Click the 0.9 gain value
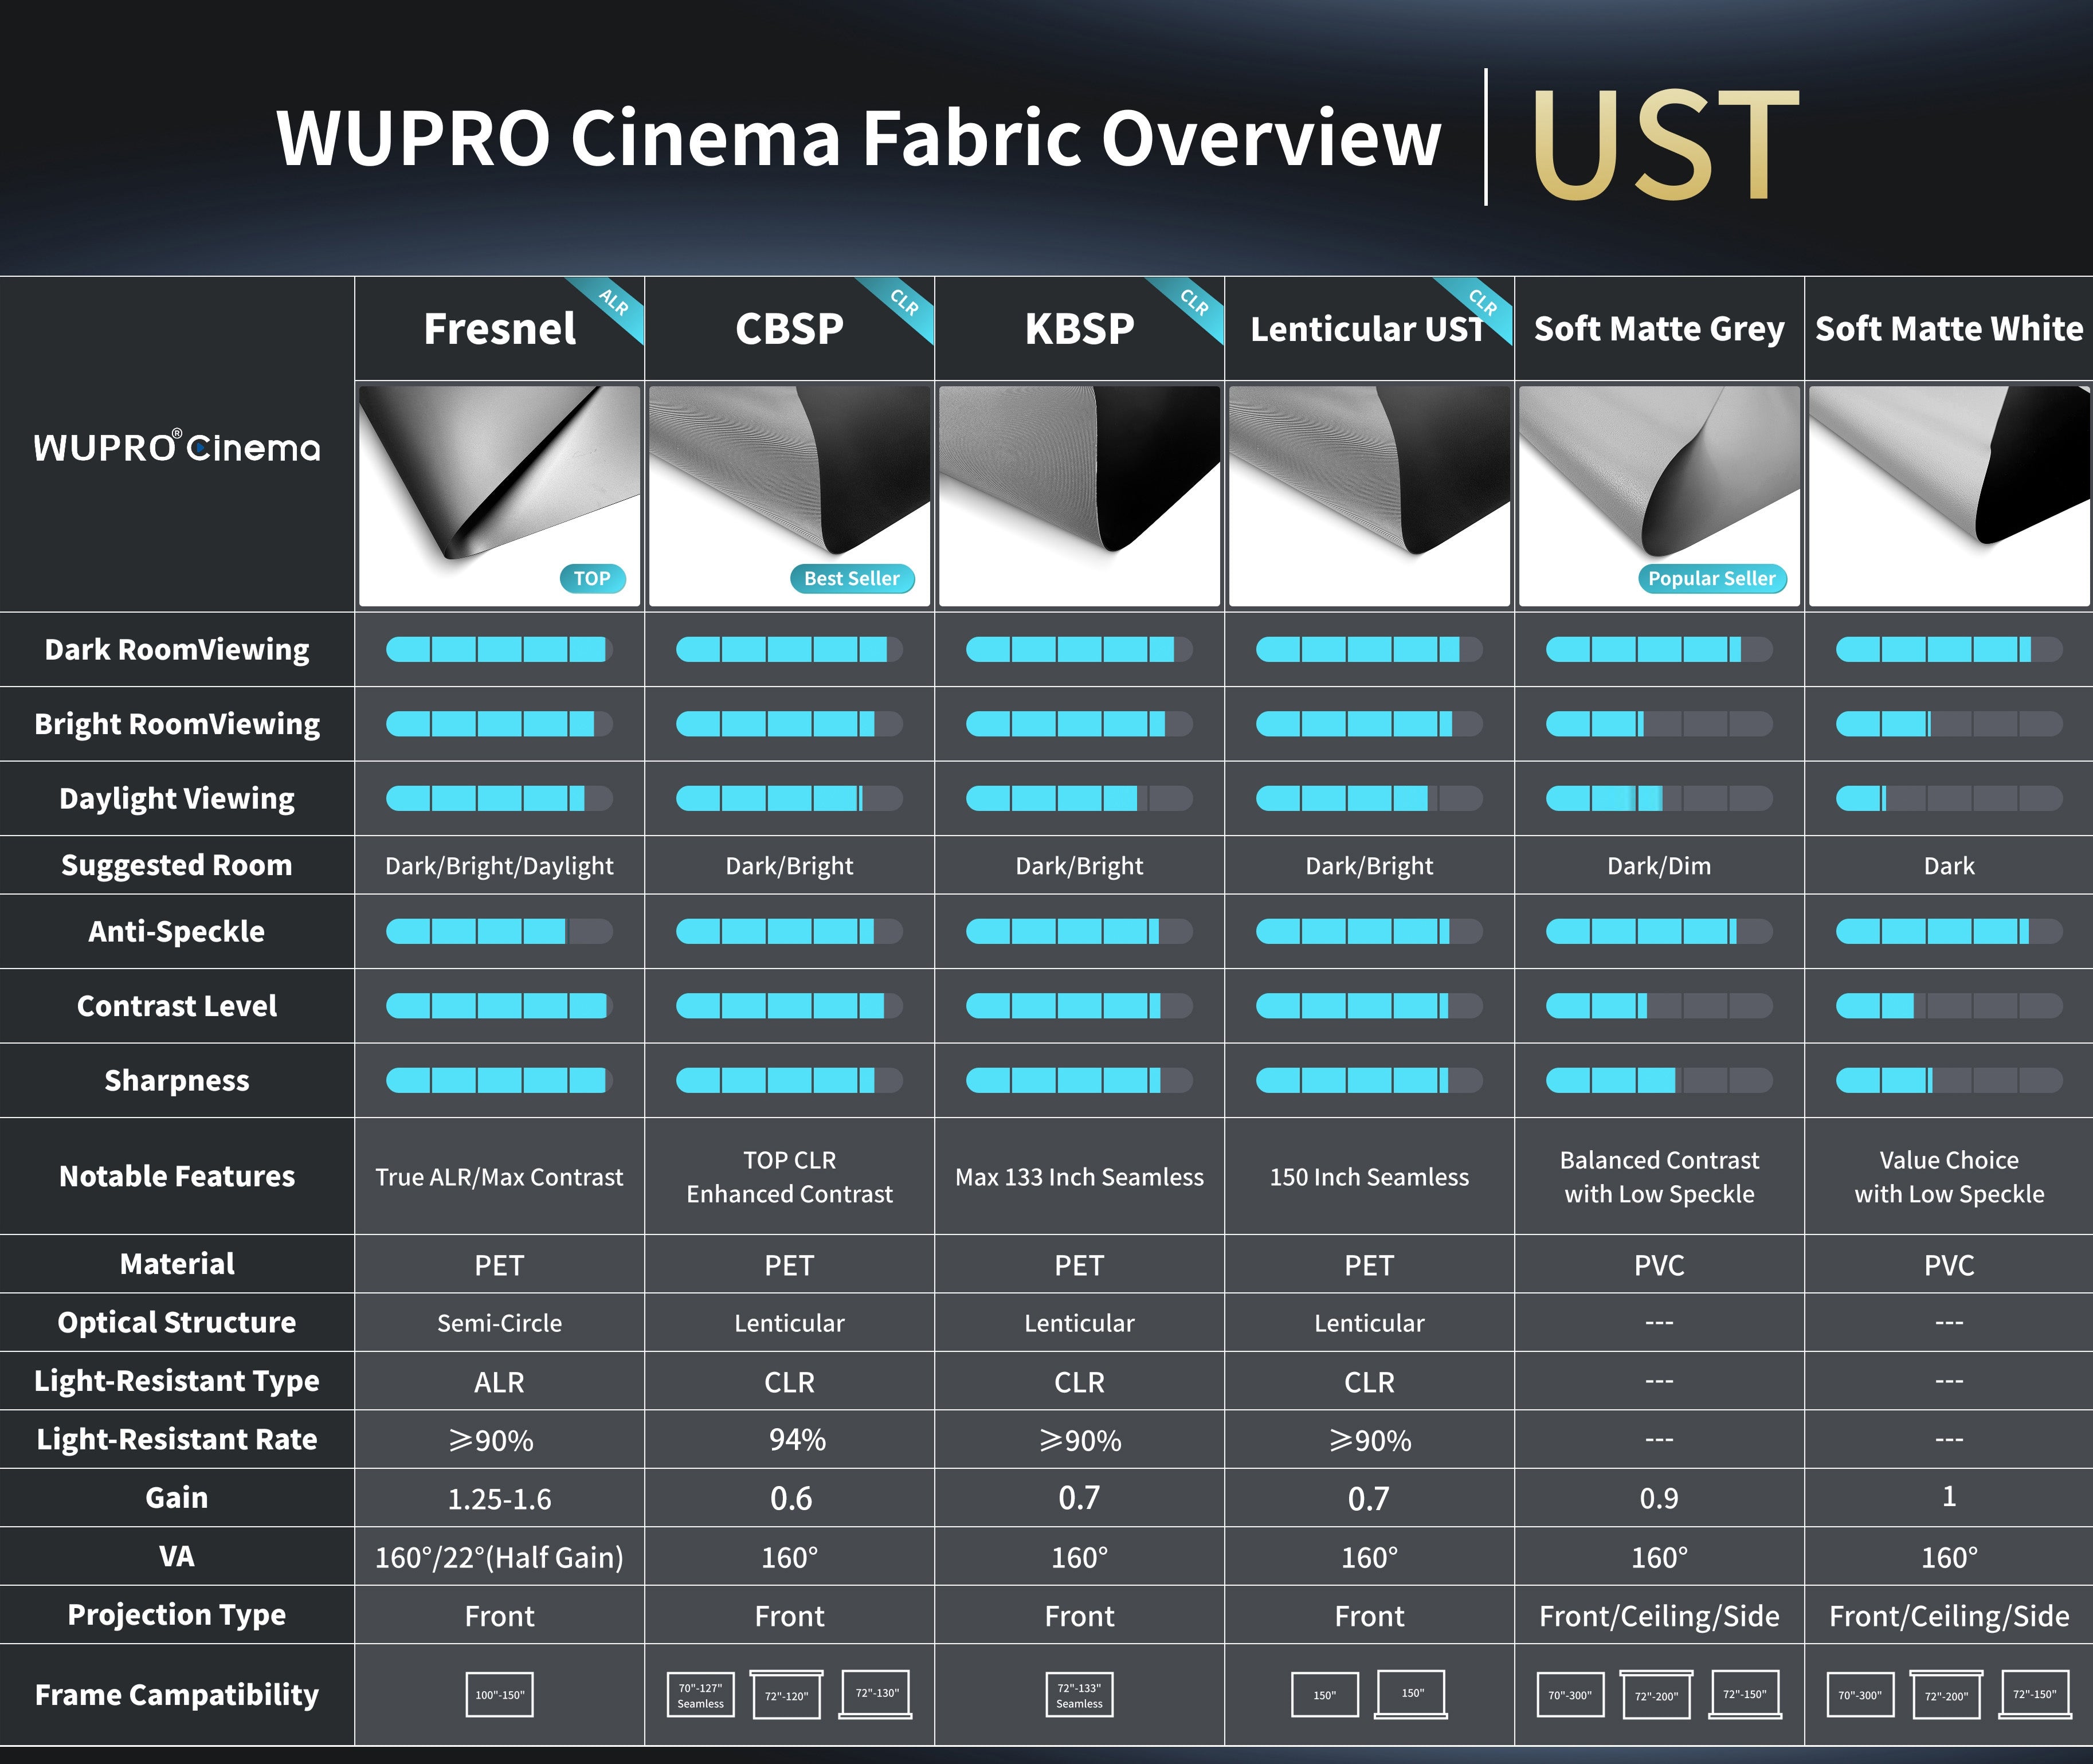 click(1659, 1498)
